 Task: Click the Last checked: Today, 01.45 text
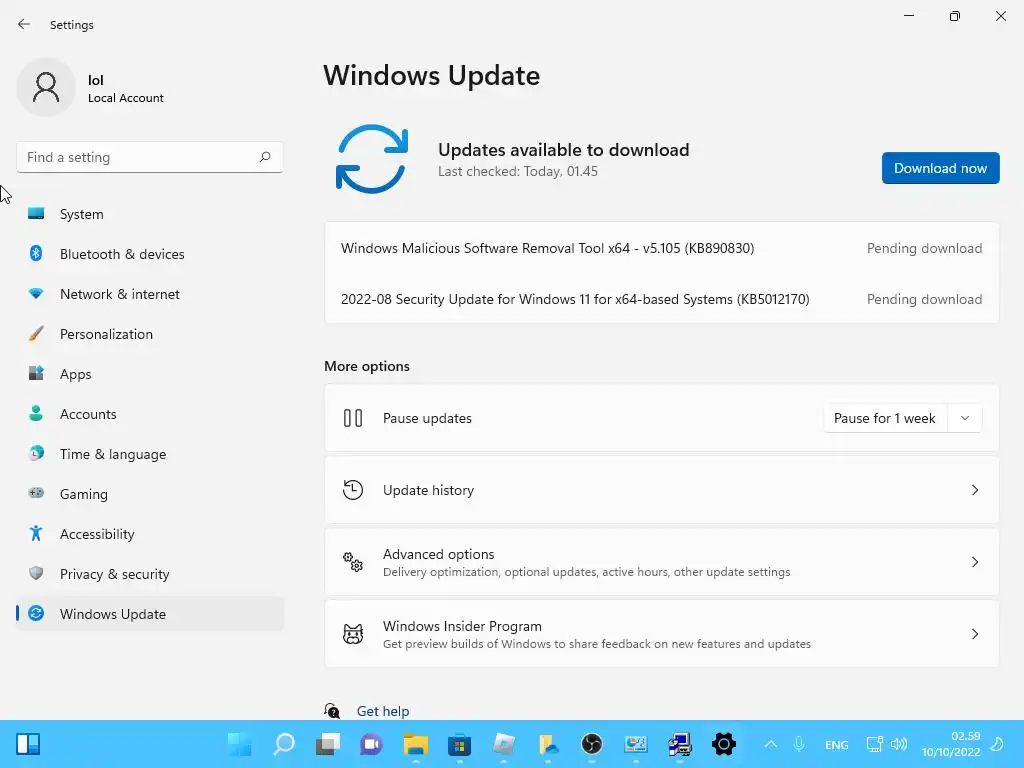(x=518, y=171)
